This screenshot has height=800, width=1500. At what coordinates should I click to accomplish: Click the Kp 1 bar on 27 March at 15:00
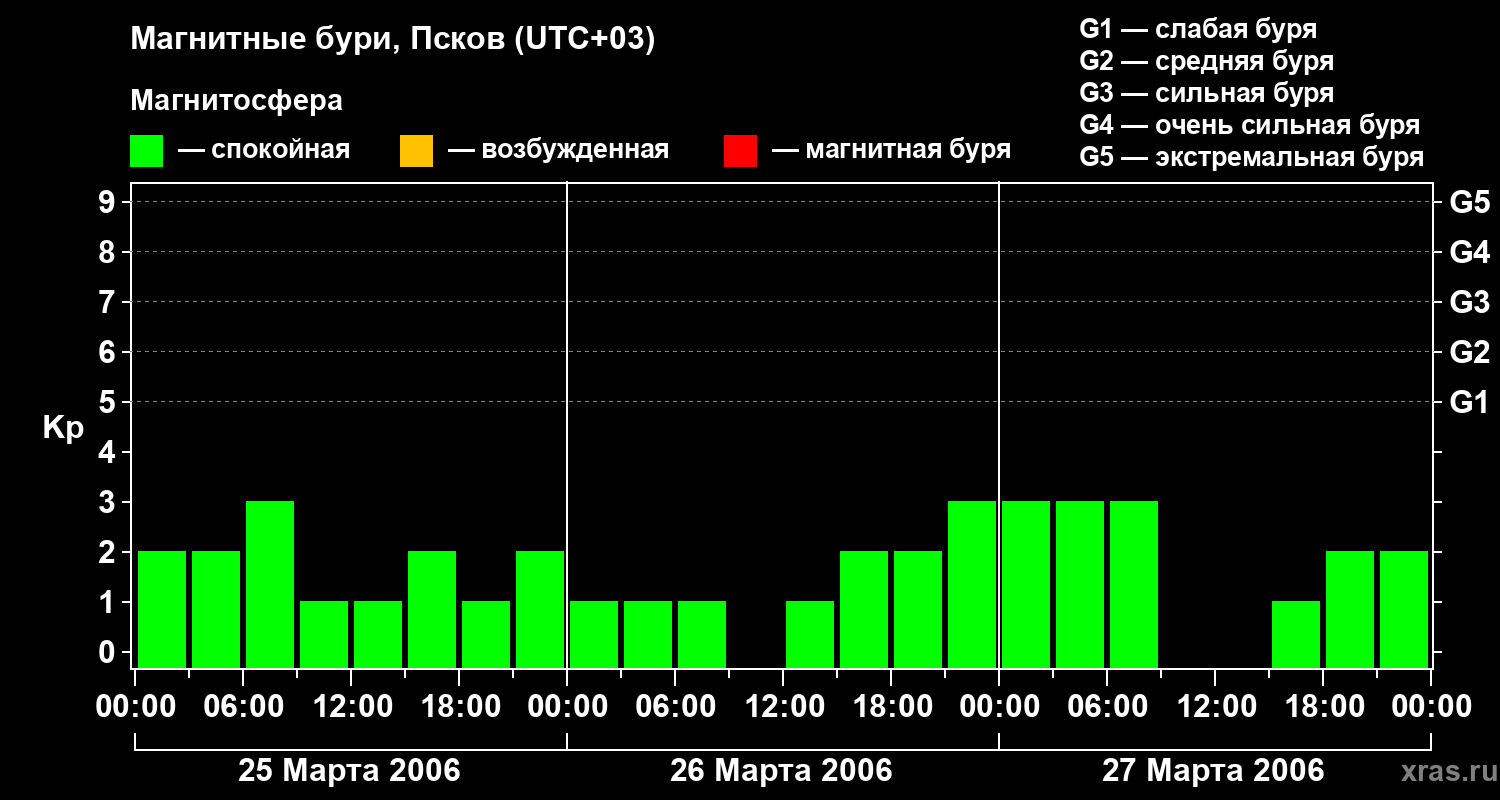1296,634
